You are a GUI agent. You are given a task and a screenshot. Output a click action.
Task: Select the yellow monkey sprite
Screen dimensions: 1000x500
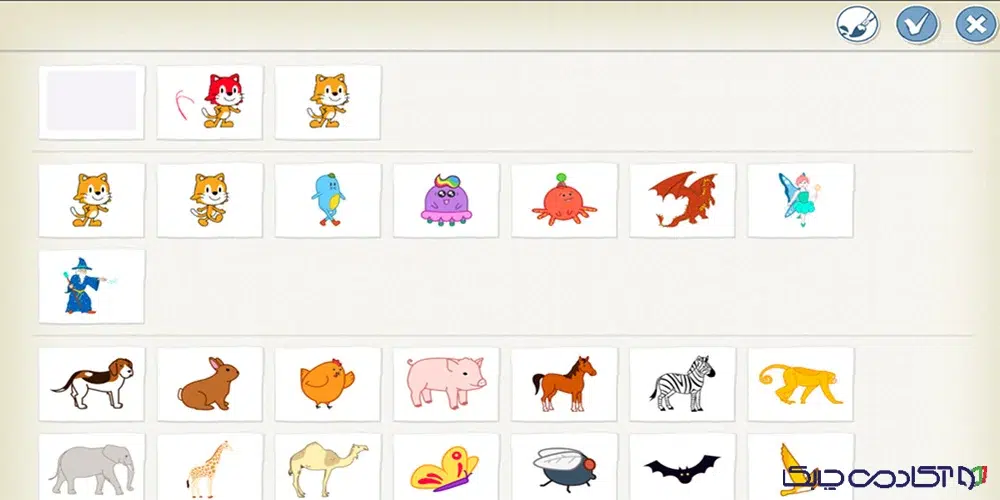pyautogui.click(x=800, y=384)
